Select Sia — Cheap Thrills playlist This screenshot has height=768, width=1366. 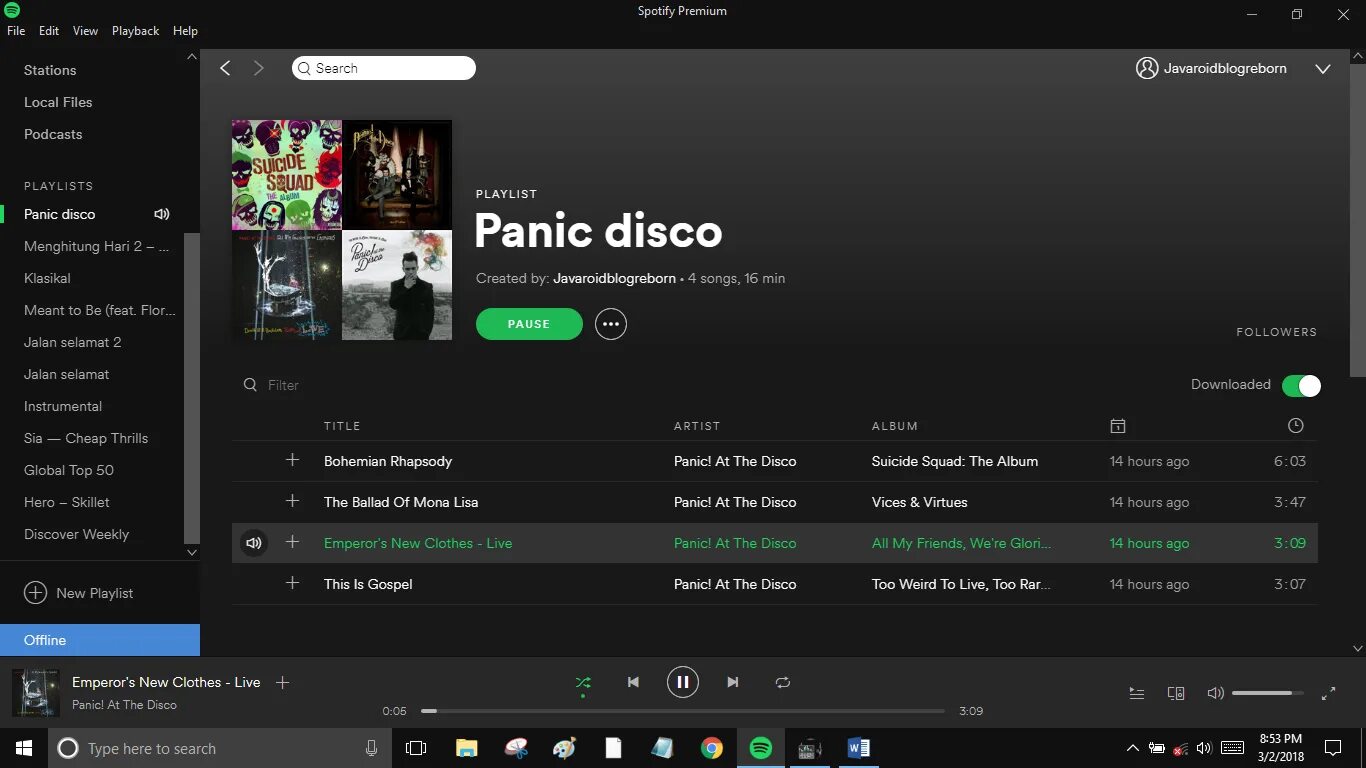pyautogui.click(x=86, y=438)
